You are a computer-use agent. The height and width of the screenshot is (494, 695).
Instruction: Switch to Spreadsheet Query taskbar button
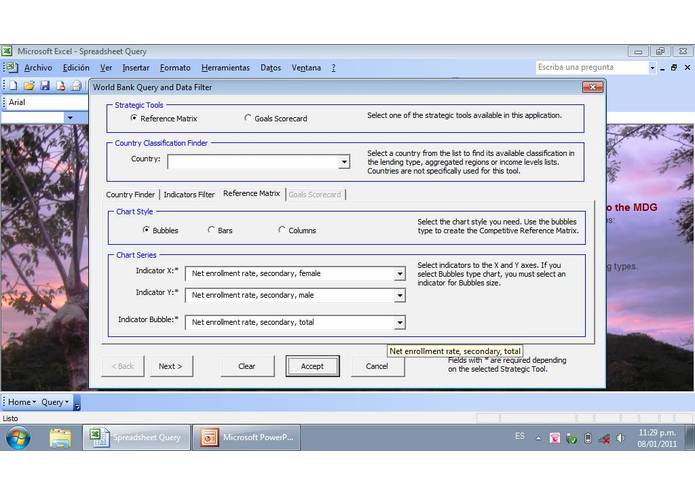coord(137,438)
